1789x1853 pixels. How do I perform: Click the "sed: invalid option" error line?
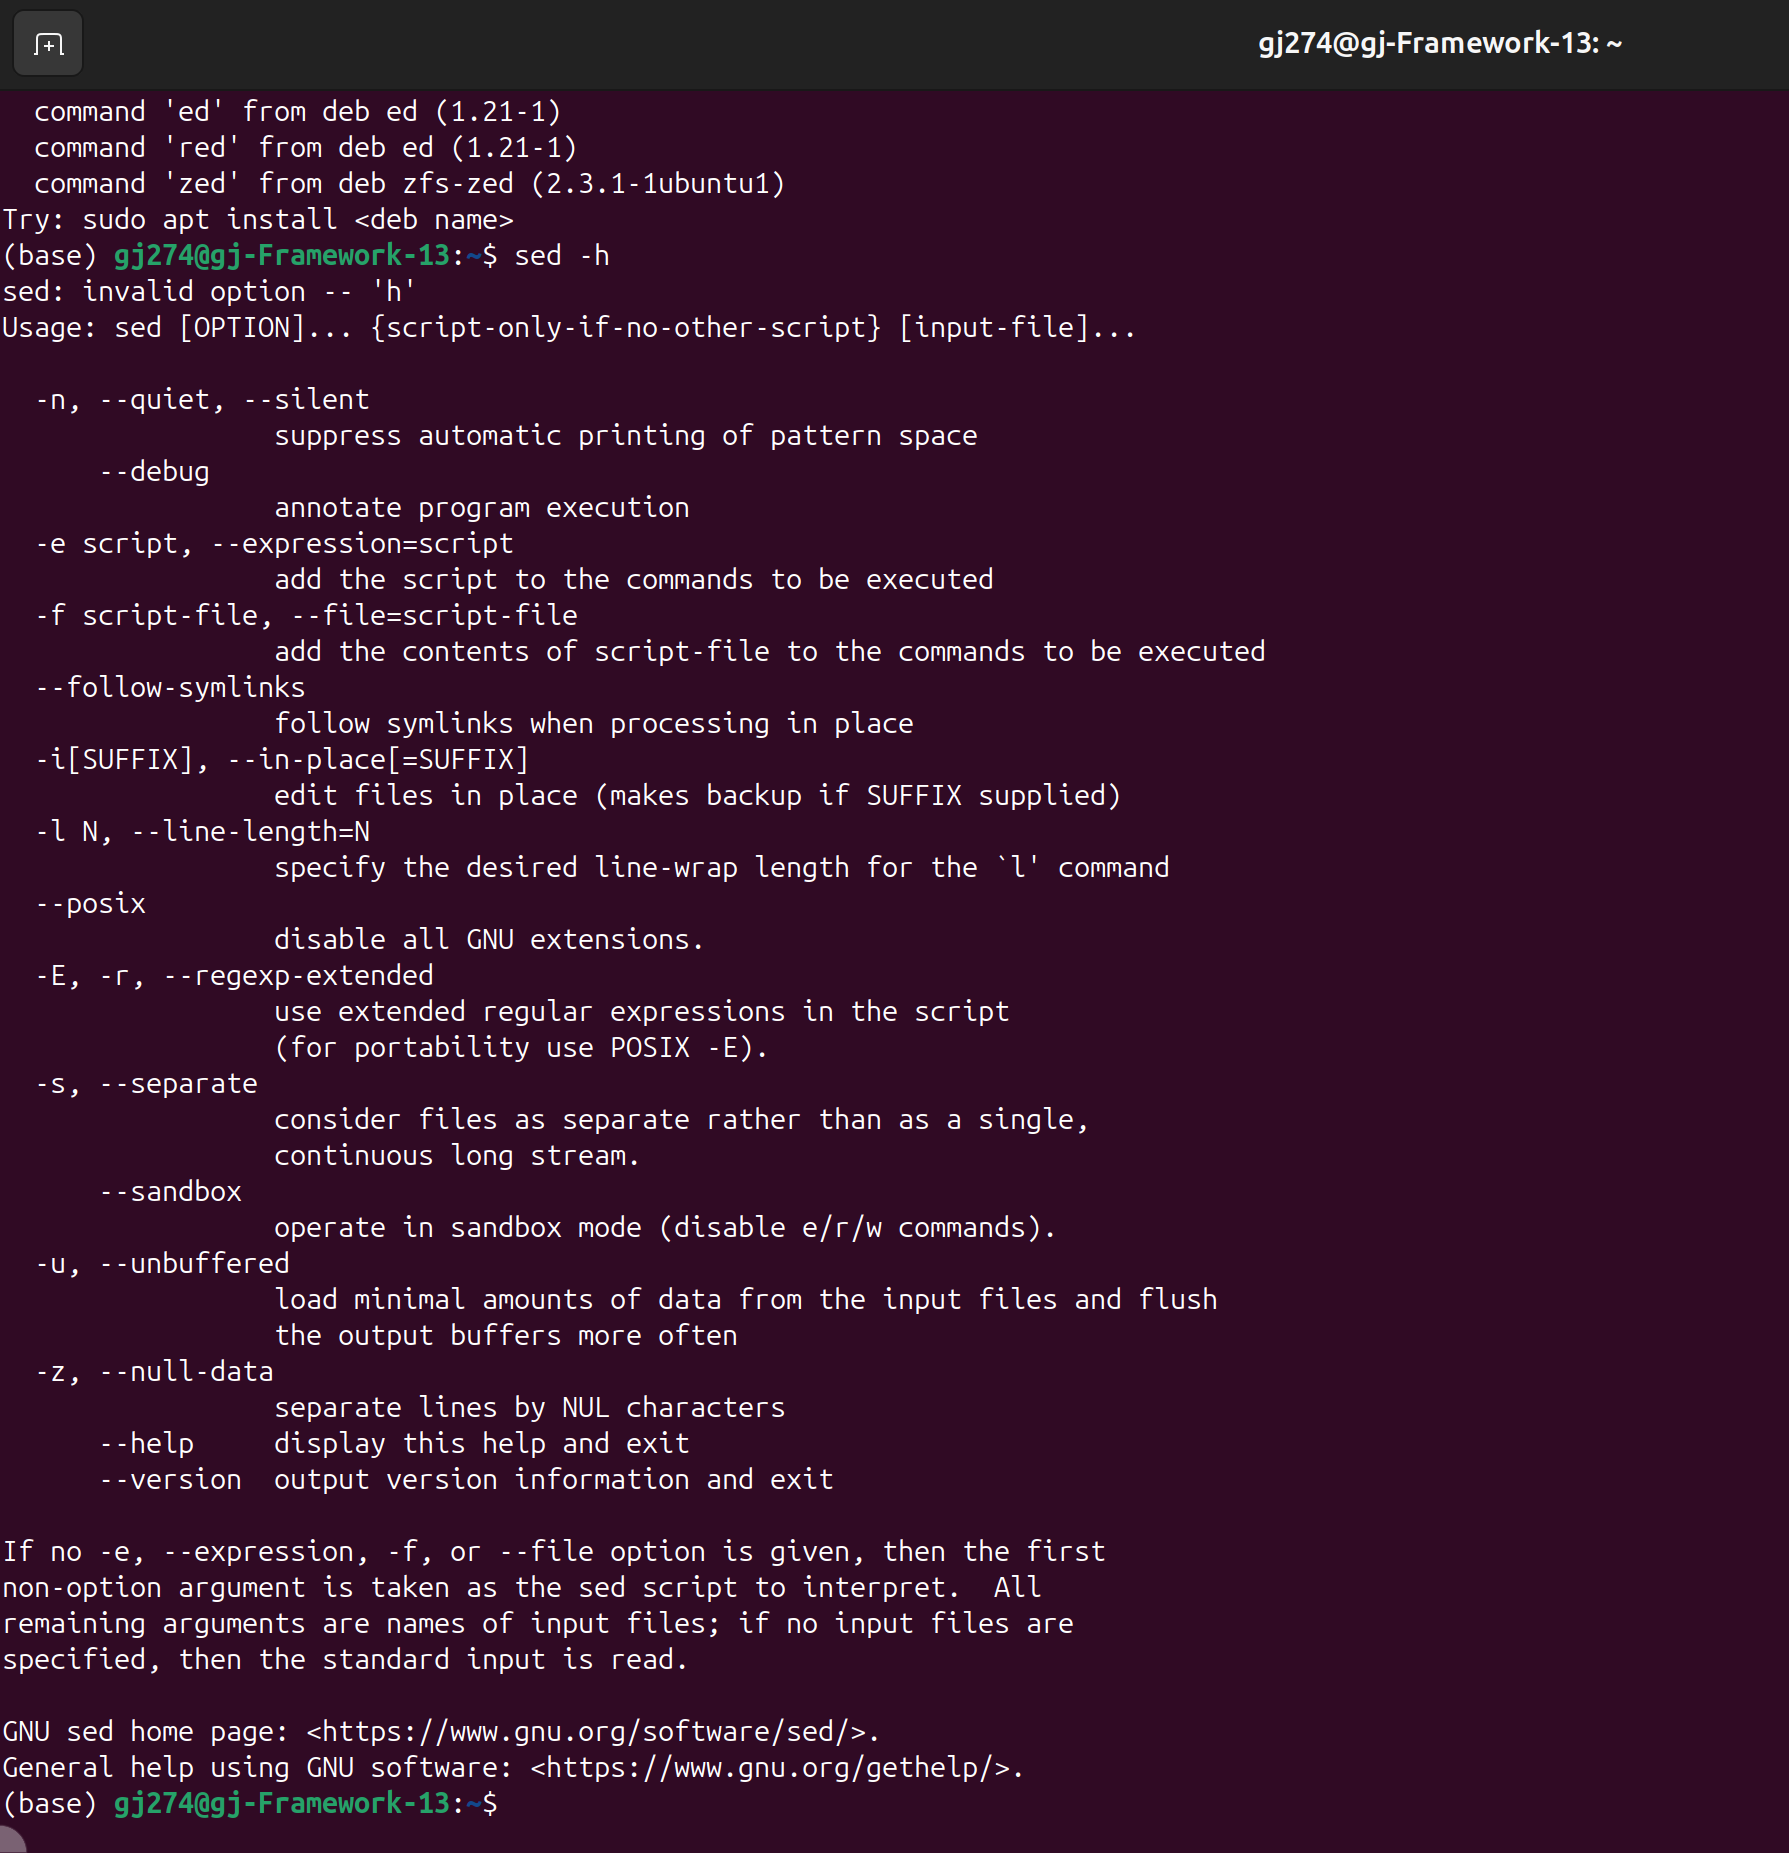[208, 291]
